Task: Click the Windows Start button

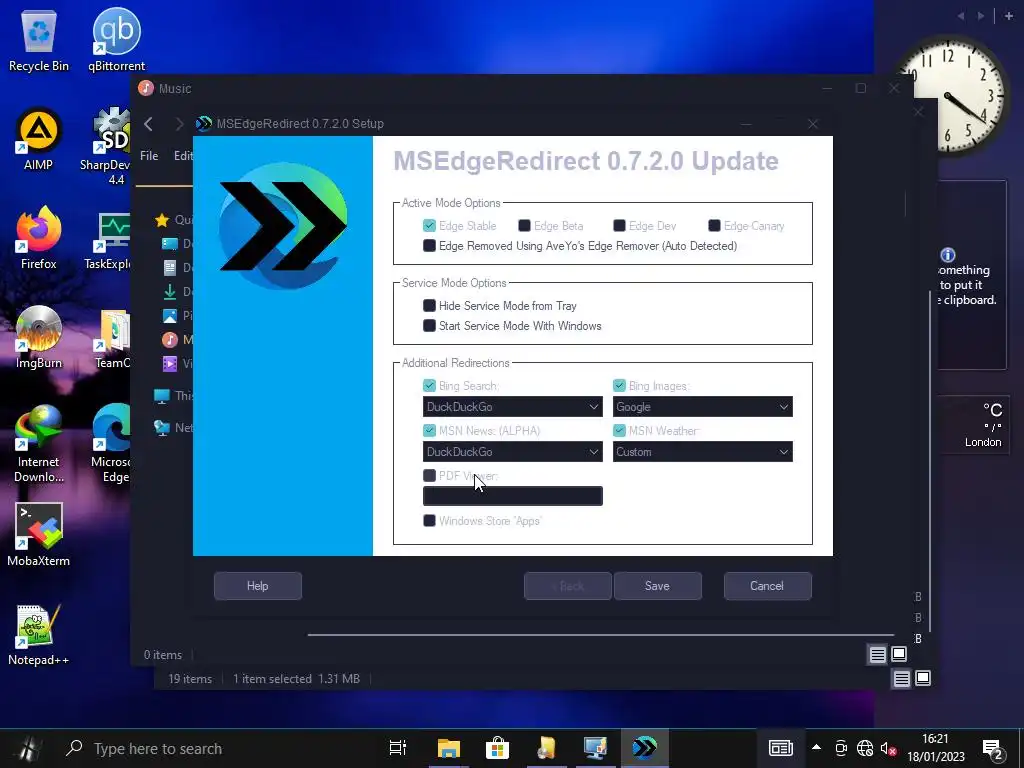Action: 27,748
